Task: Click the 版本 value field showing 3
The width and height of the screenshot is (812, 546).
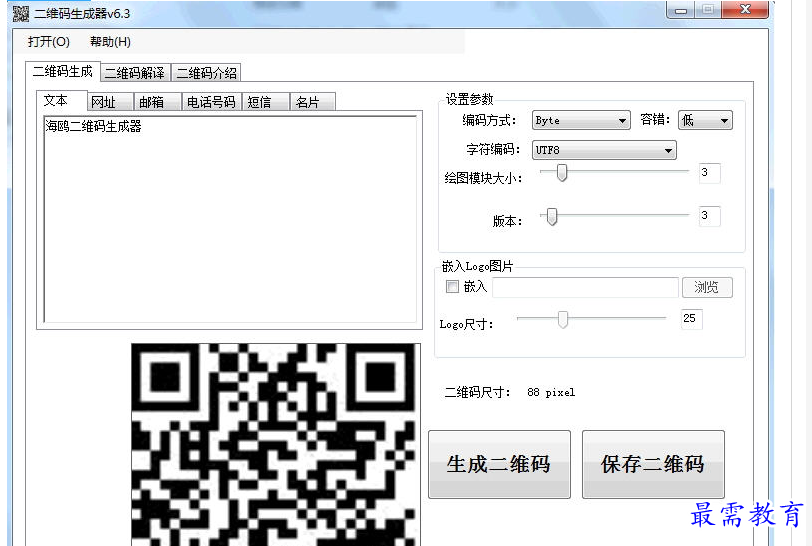Action: pyautogui.click(x=709, y=216)
